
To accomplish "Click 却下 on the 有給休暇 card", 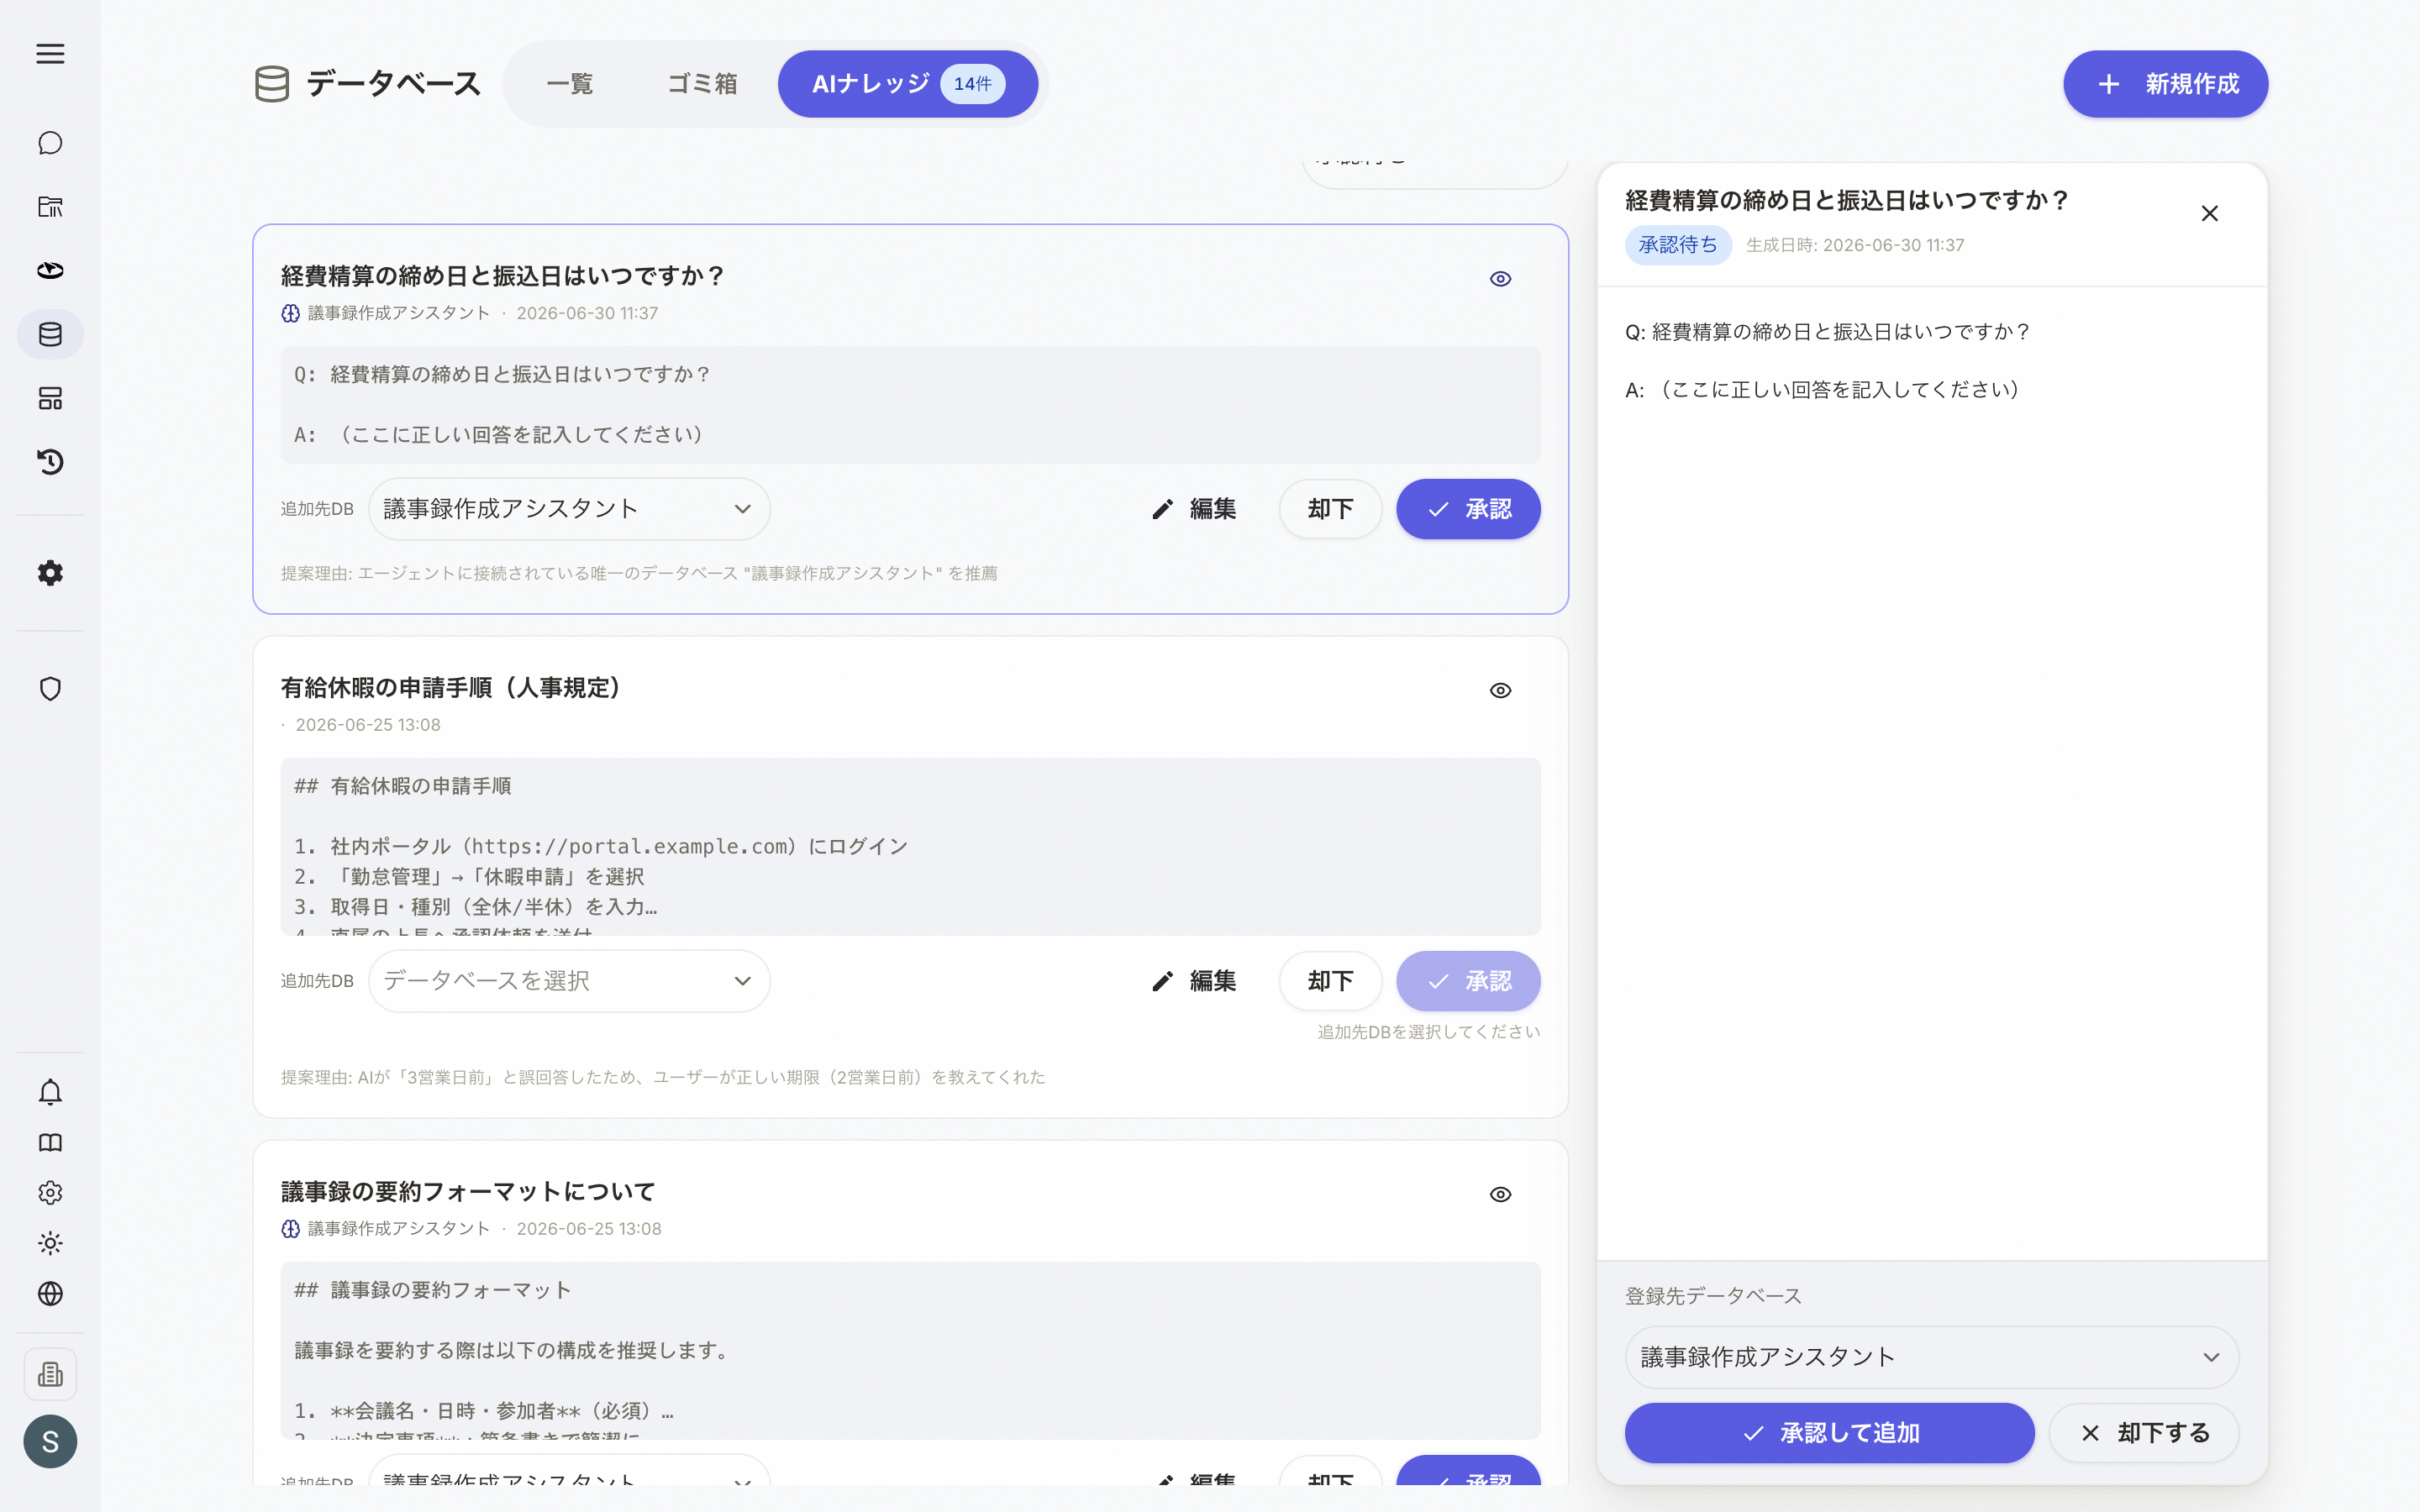I will pyautogui.click(x=1330, y=981).
